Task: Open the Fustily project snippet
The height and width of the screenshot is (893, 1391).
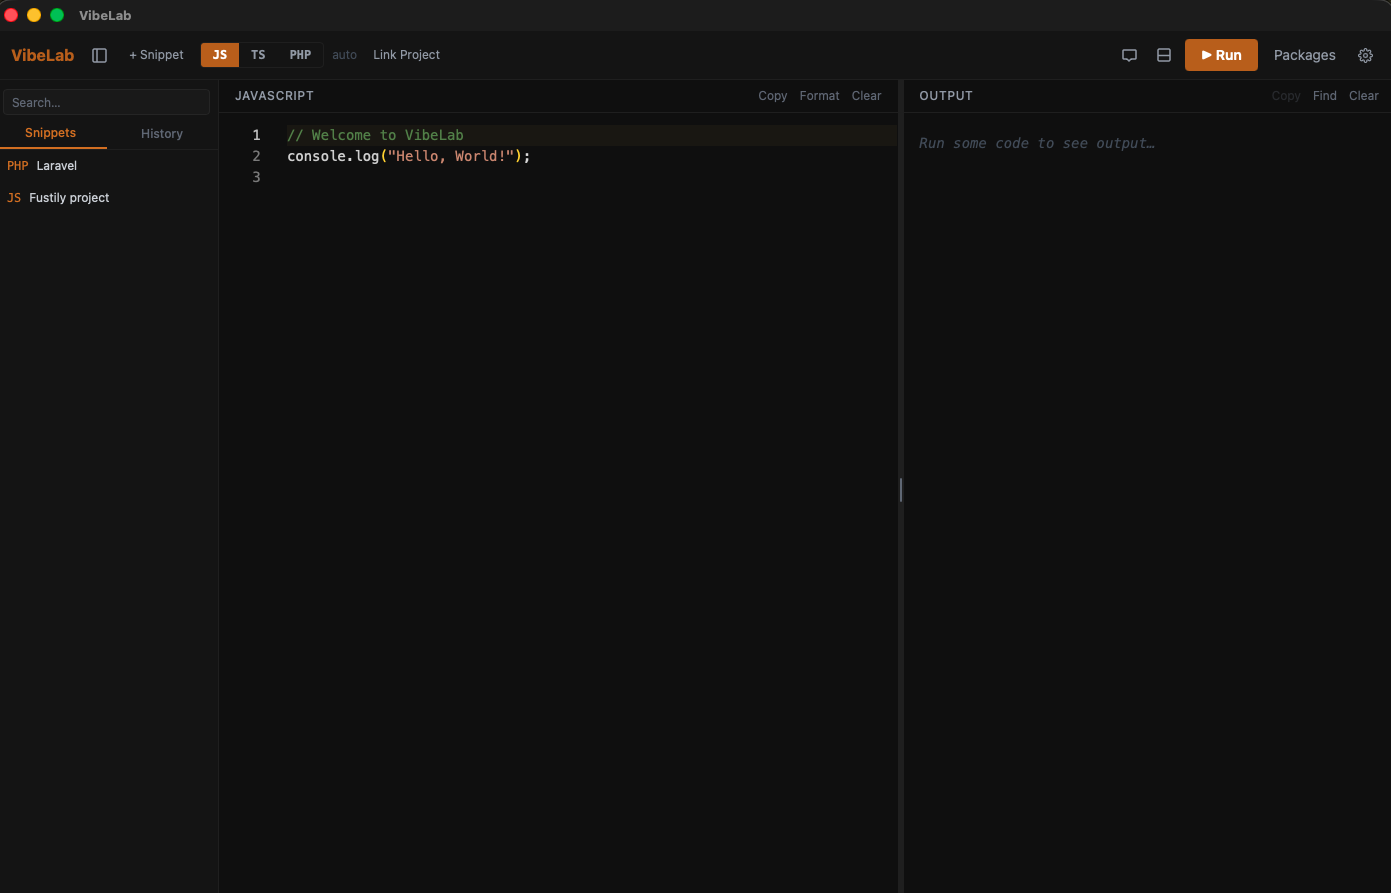Action: (109, 198)
